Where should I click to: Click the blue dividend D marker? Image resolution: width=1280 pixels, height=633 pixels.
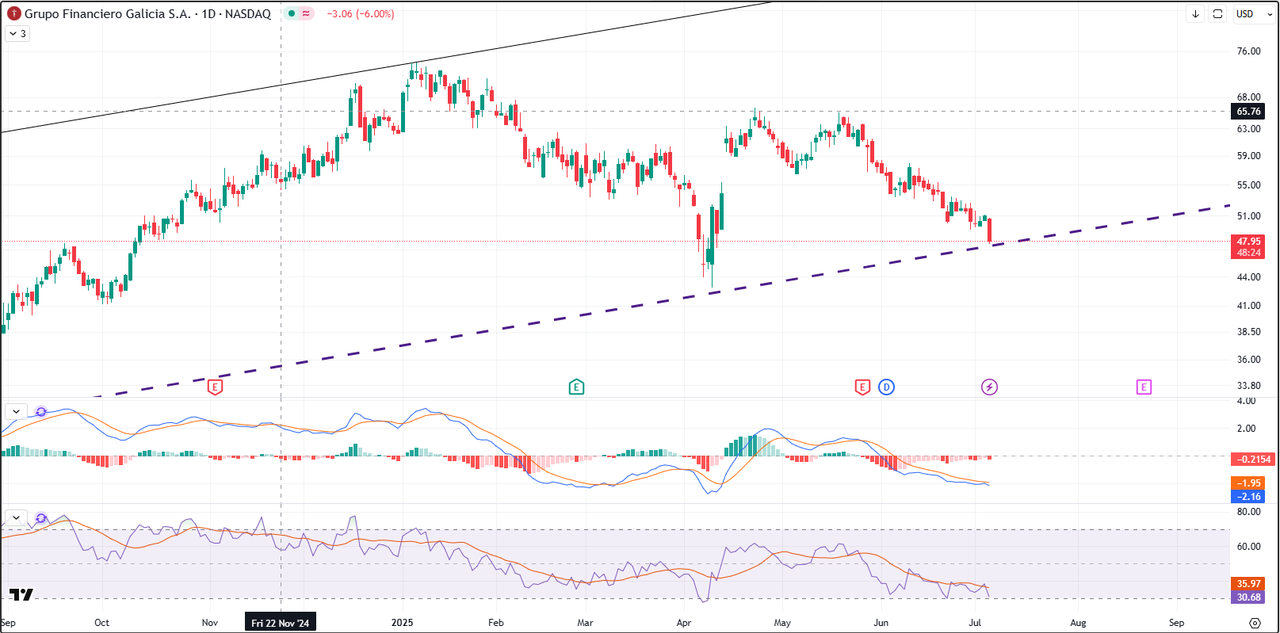coord(886,386)
